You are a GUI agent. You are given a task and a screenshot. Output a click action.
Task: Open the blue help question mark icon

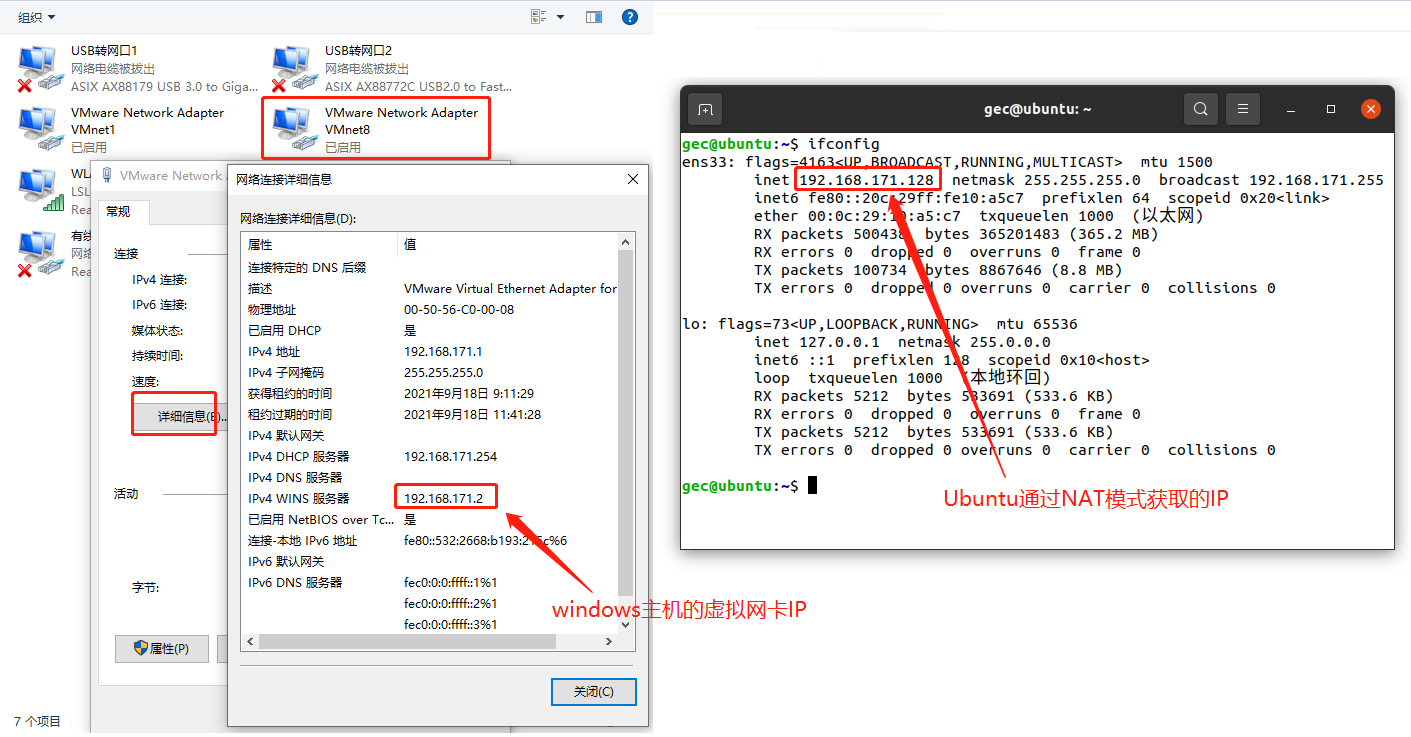click(630, 17)
